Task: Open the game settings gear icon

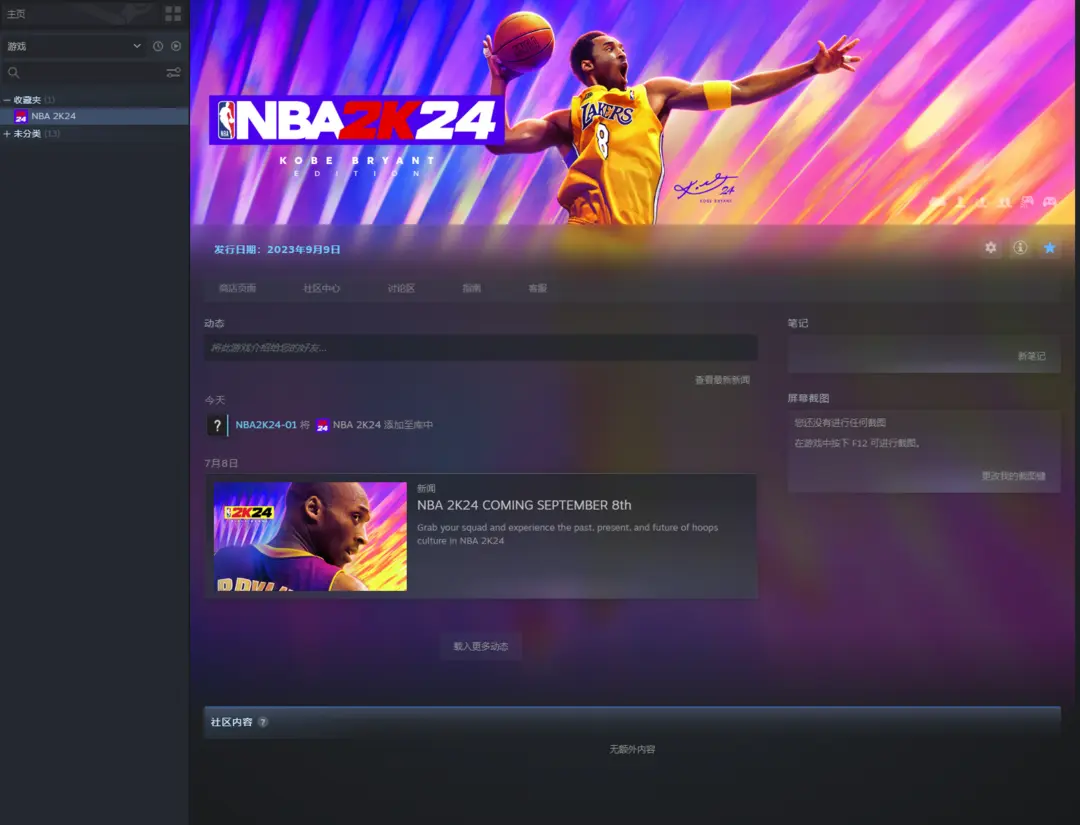Action: point(990,247)
